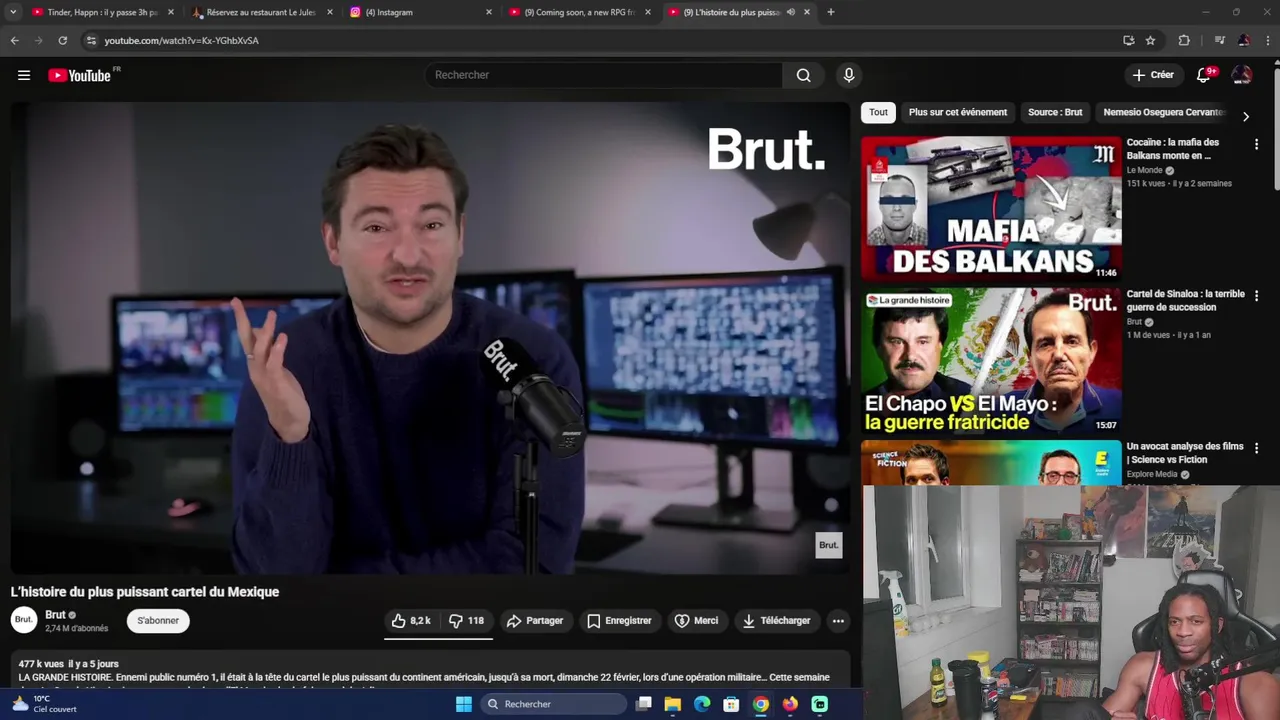Reload the page in Chrome
The width and height of the screenshot is (1280, 720).
click(x=62, y=40)
